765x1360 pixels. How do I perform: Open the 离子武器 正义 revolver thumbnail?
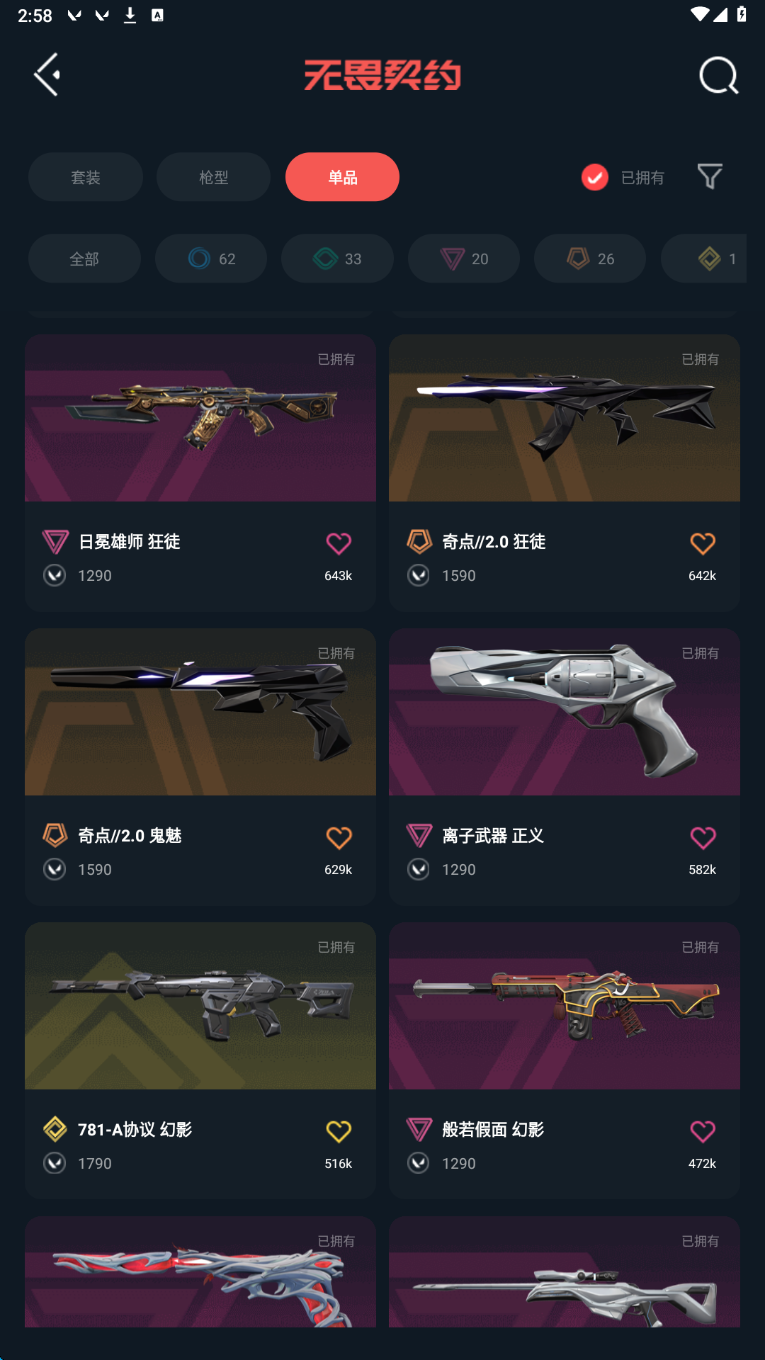[564, 712]
